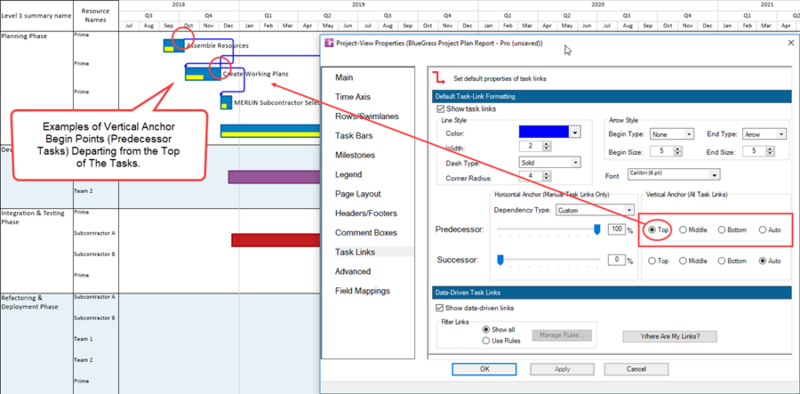Click the Apply button
This screenshot has width=800, height=394.
pos(562,369)
